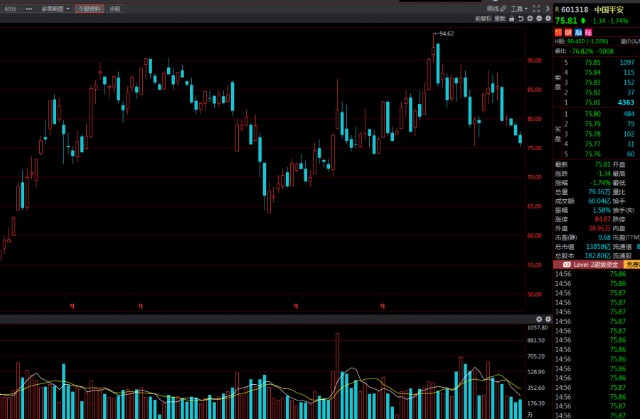Screen dimensions: 640x419
Task: Click the pen icon next to 画线
Action: [x=505, y=8]
